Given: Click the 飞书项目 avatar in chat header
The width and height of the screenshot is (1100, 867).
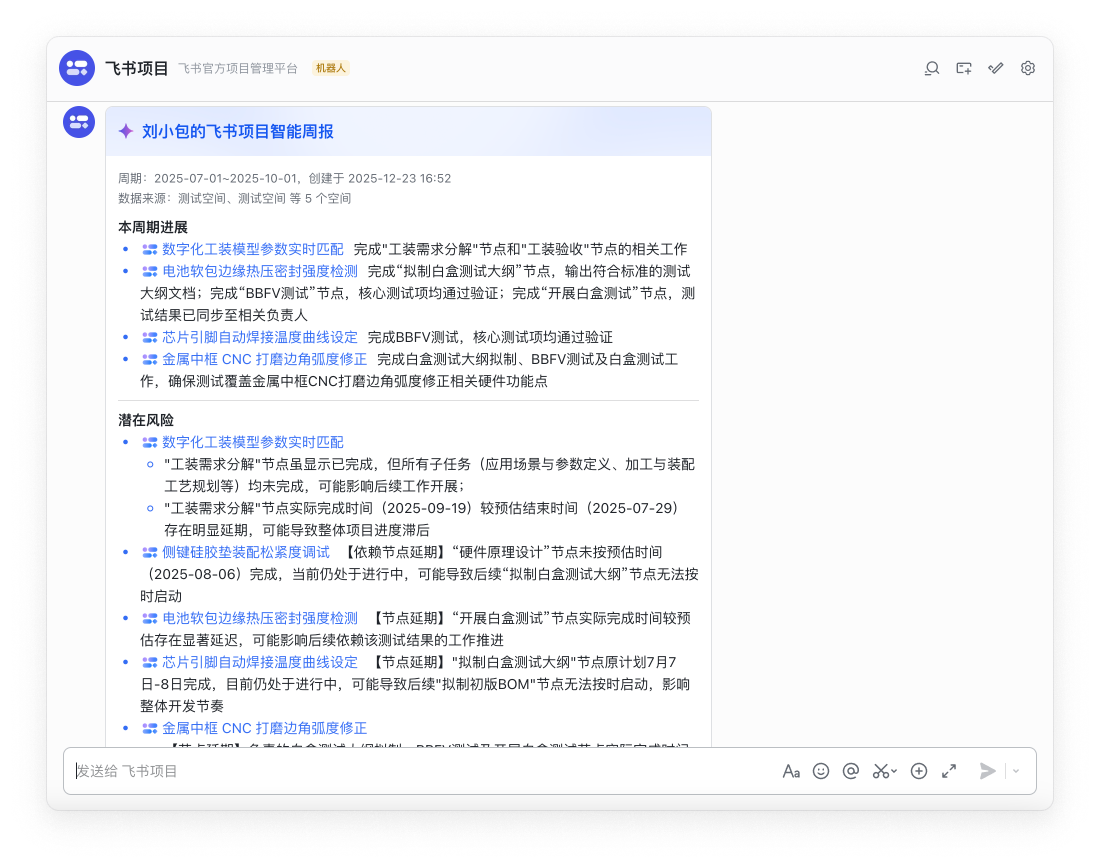Looking at the screenshot, I should tap(77, 68).
